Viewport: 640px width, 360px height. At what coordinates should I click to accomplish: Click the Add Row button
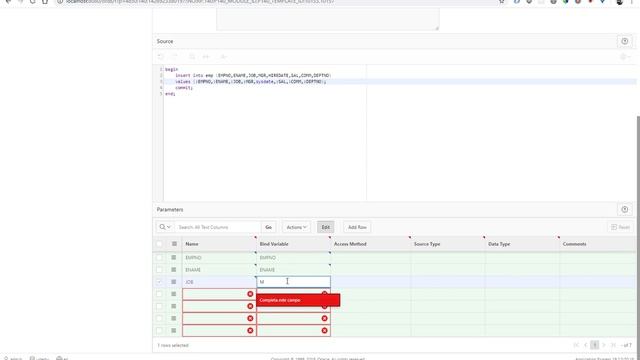tap(357, 227)
